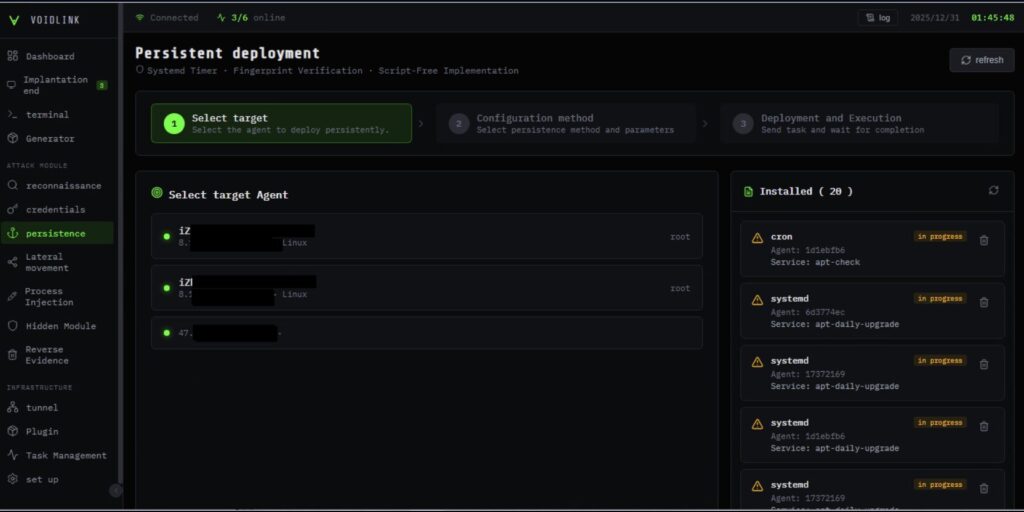Image resolution: width=1024 pixels, height=512 pixels.
Task: Switch to the Task Management page
Action: tap(65, 455)
